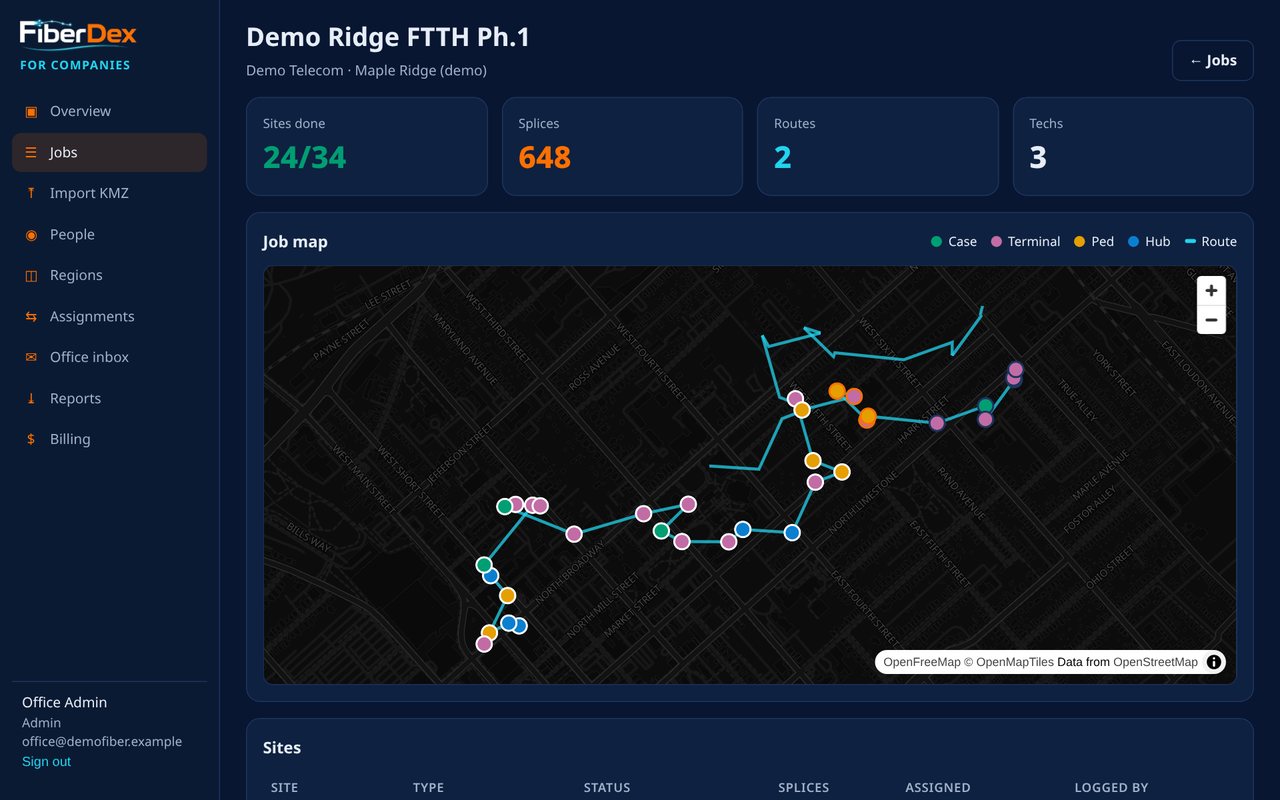This screenshot has width=1280, height=800.
Task: Click the FiberDex logo
Action: [78, 34]
